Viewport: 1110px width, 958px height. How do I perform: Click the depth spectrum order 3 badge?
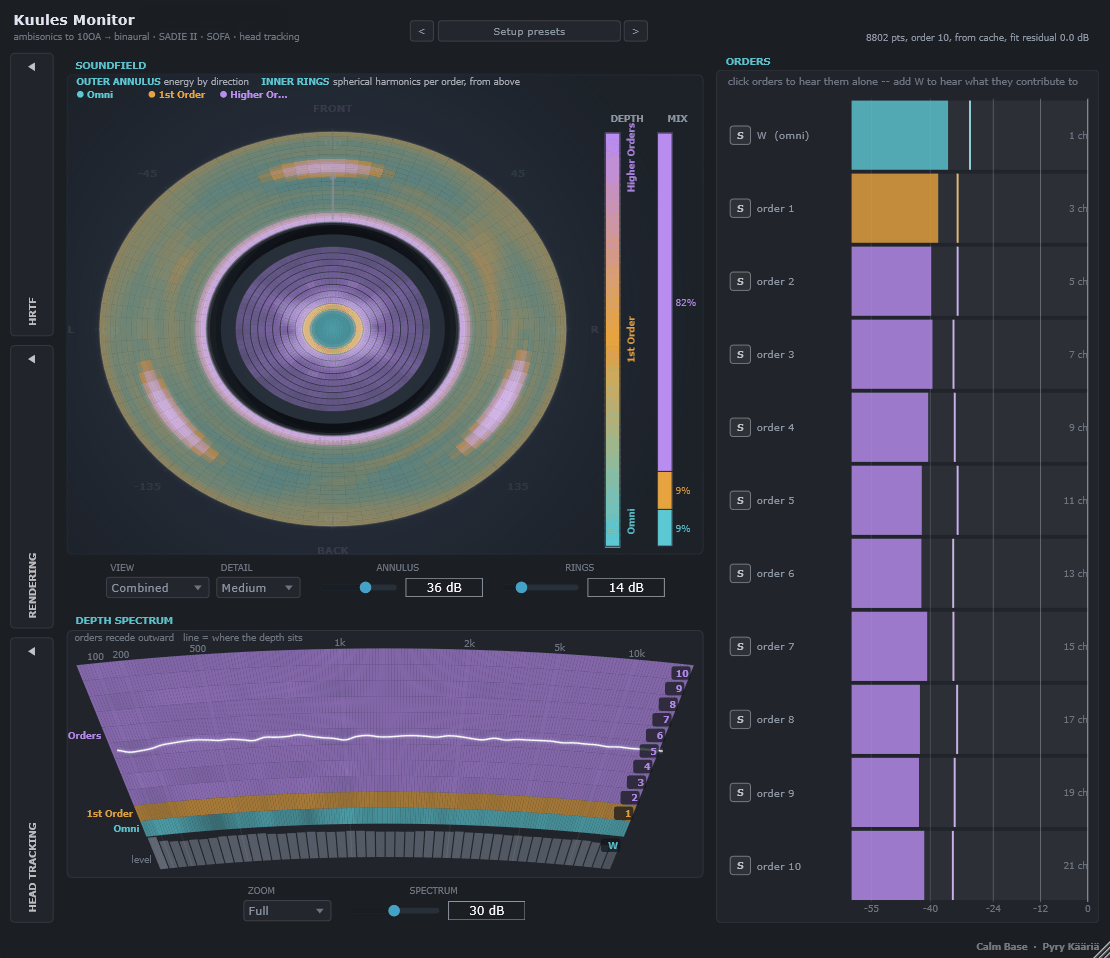pyautogui.click(x=639, y=782)
